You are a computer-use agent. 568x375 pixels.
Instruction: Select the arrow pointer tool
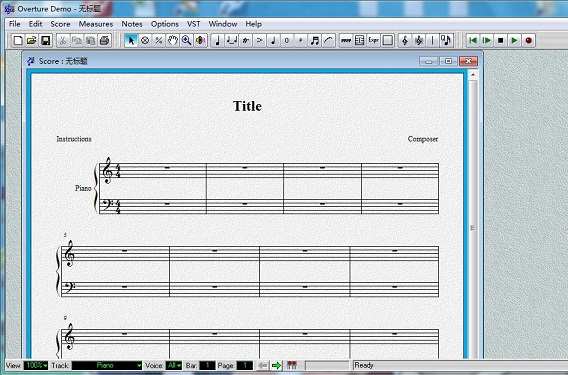point(131,40)
